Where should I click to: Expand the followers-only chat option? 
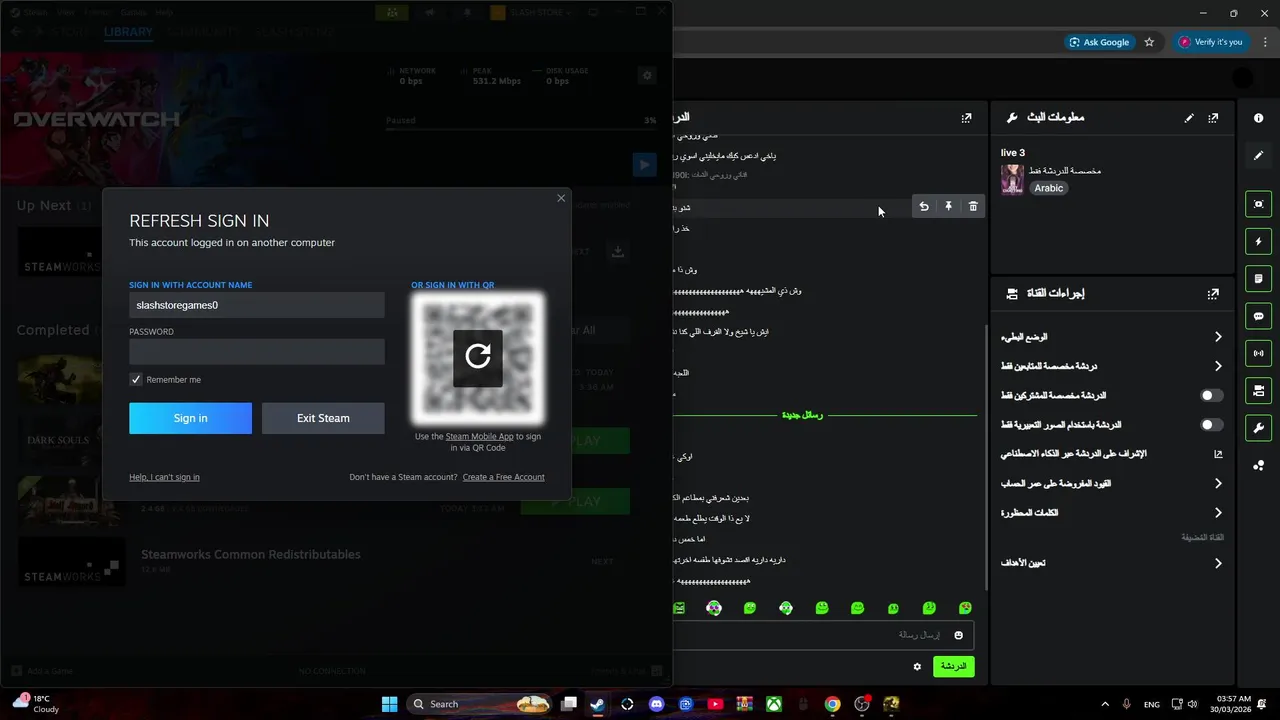pos(1112,366)
